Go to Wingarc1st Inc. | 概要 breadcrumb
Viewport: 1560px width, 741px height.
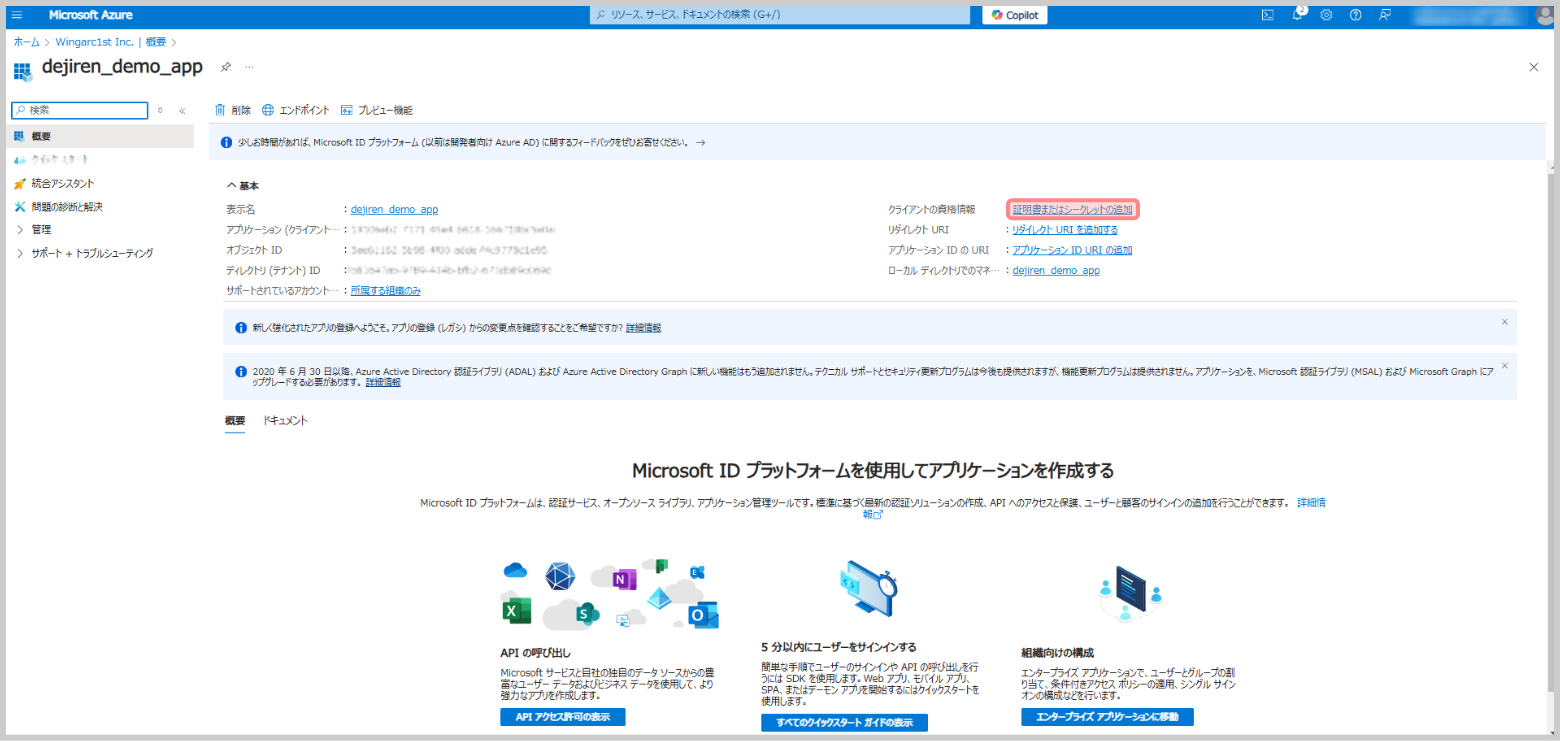(109, 42)
